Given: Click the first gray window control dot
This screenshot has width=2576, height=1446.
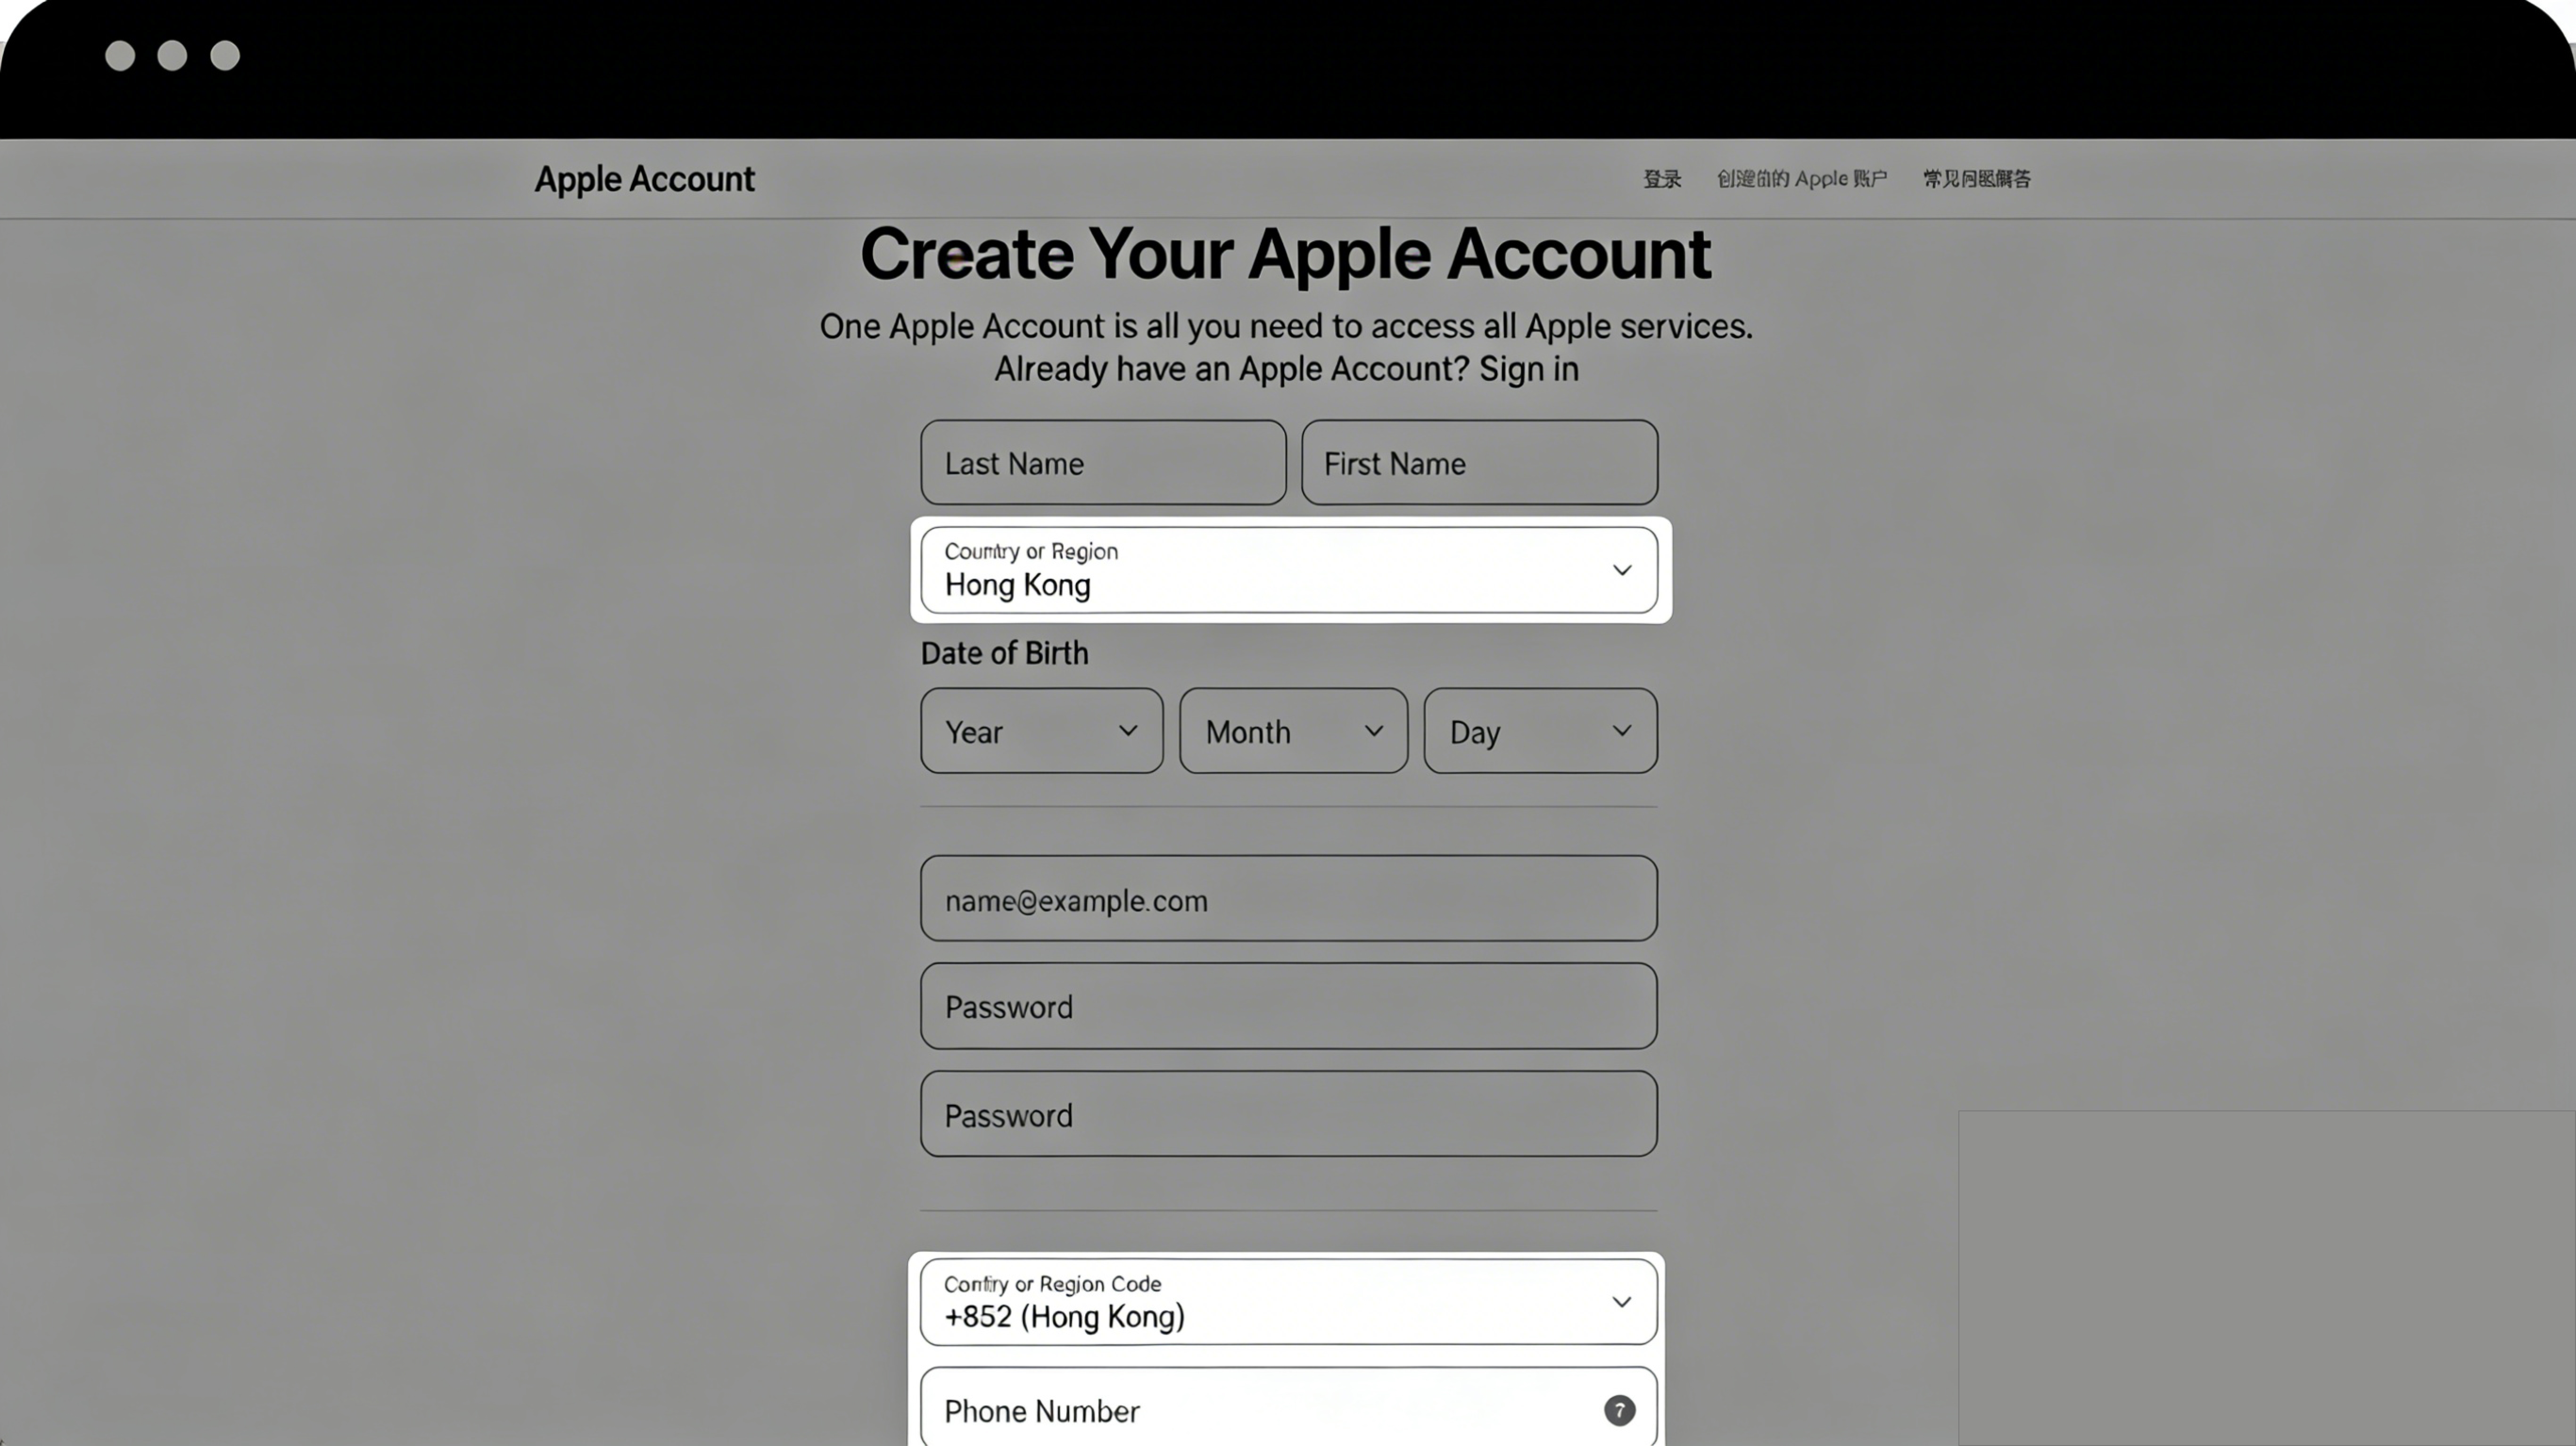Looking at the screenshot, I should [120, 55].
